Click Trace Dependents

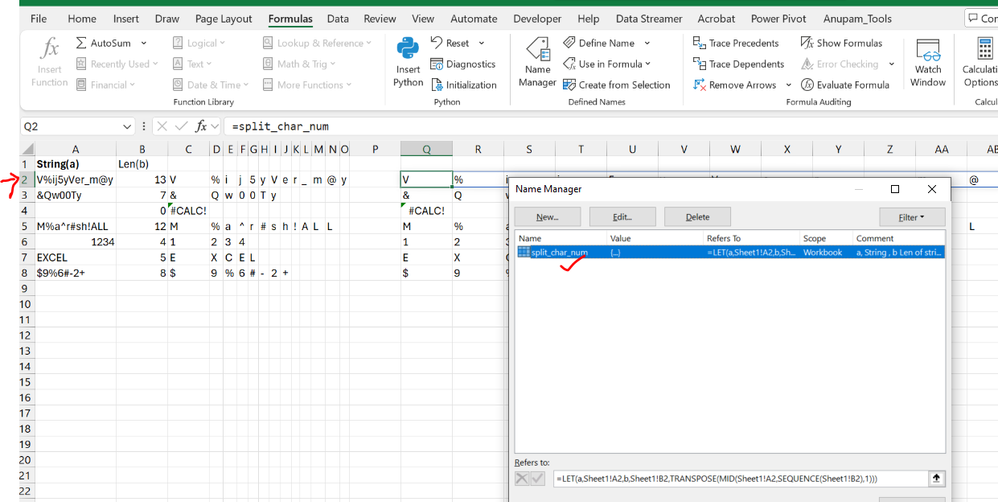738,64
